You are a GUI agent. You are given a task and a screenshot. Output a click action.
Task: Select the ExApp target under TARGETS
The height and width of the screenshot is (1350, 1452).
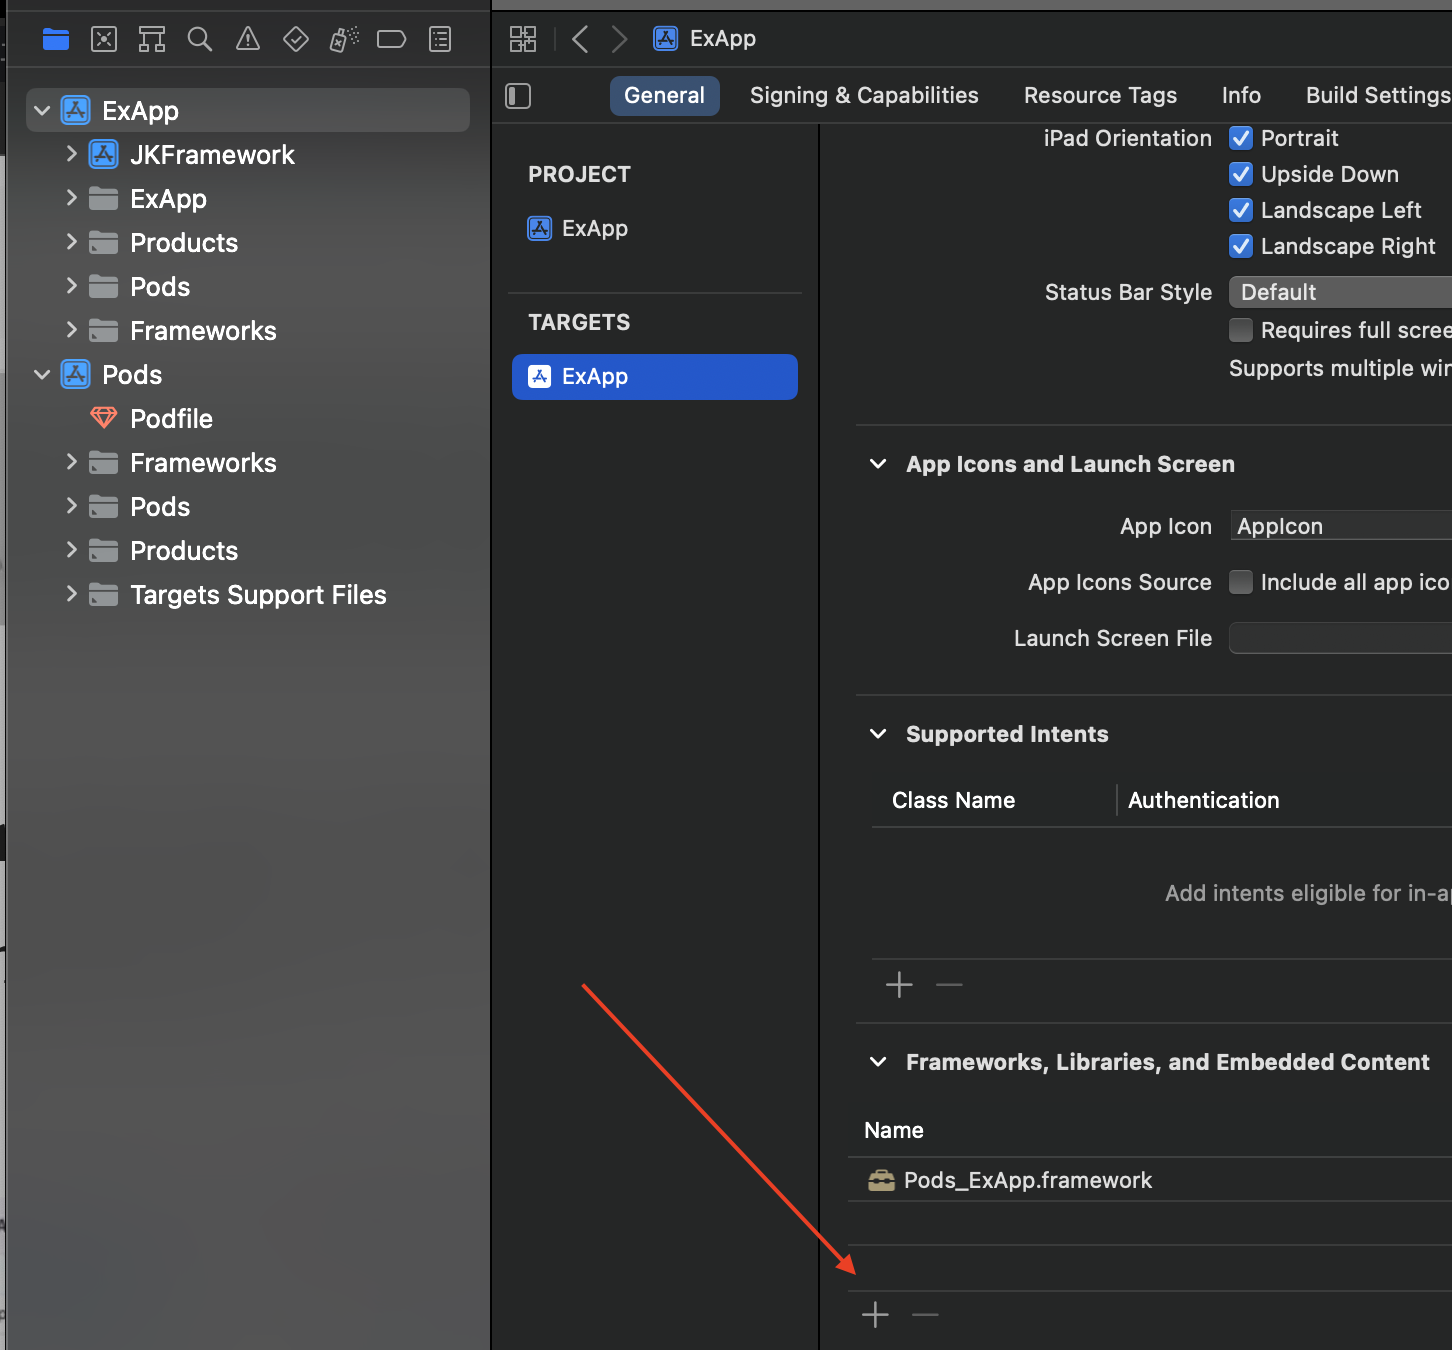[x=655, y=377]
